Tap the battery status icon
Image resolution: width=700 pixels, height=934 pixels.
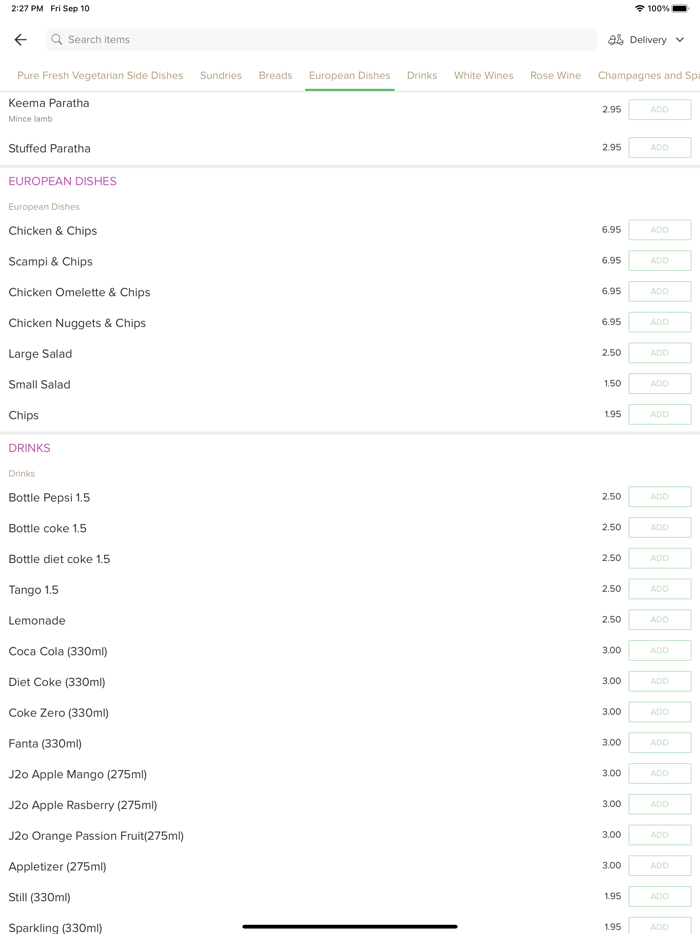(x=680, y=8)
